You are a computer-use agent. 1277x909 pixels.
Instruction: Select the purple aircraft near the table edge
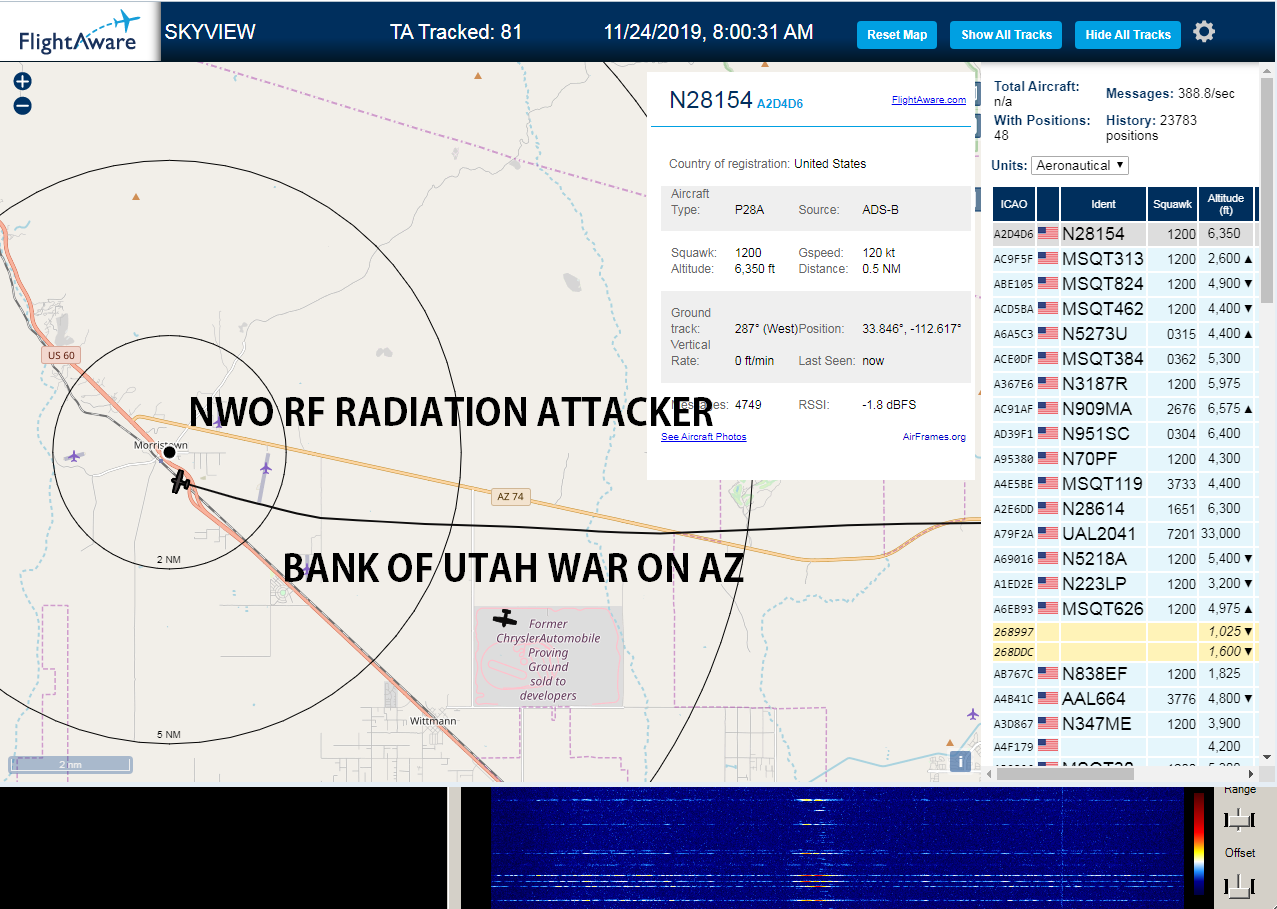(973, 714)
